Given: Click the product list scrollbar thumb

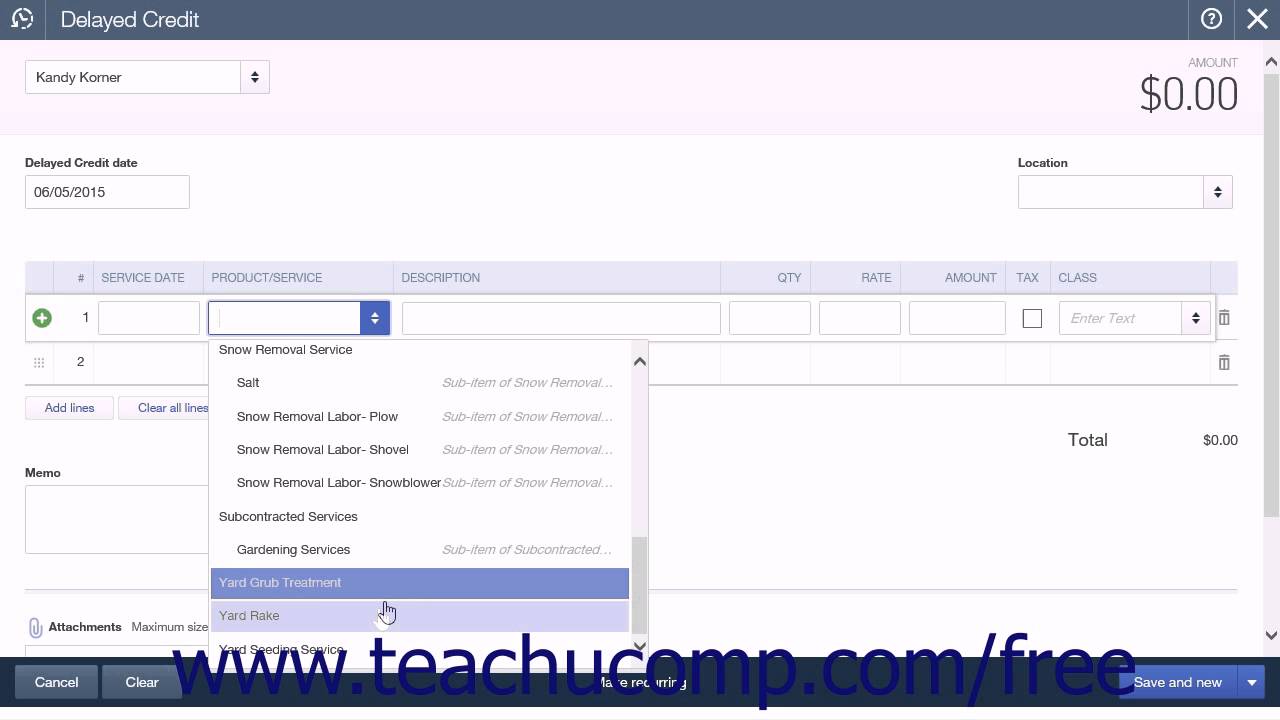Looking at the screenshot, I should click(640, 585).
